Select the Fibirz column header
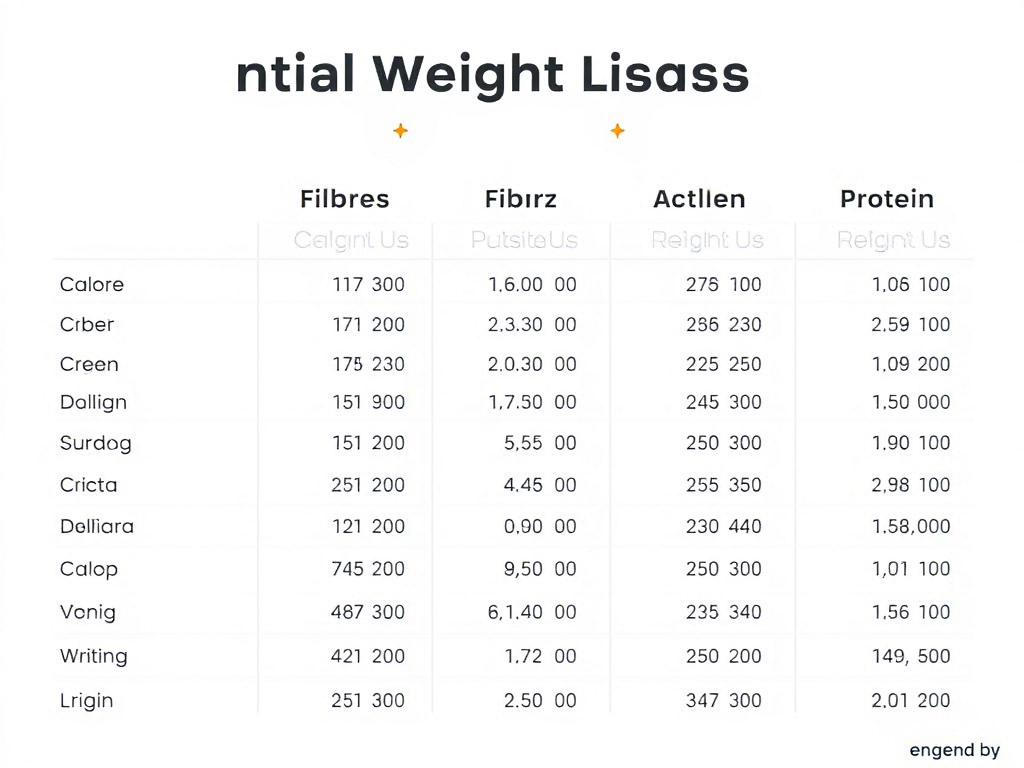The width and height of the screenshot is (1024, 768). (x=520, y=199)
